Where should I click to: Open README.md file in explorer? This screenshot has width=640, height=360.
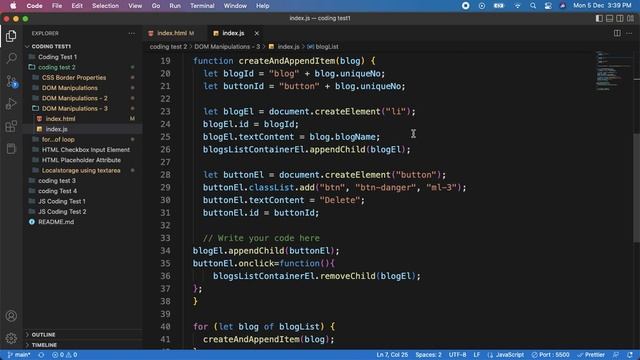coord(56,222)
